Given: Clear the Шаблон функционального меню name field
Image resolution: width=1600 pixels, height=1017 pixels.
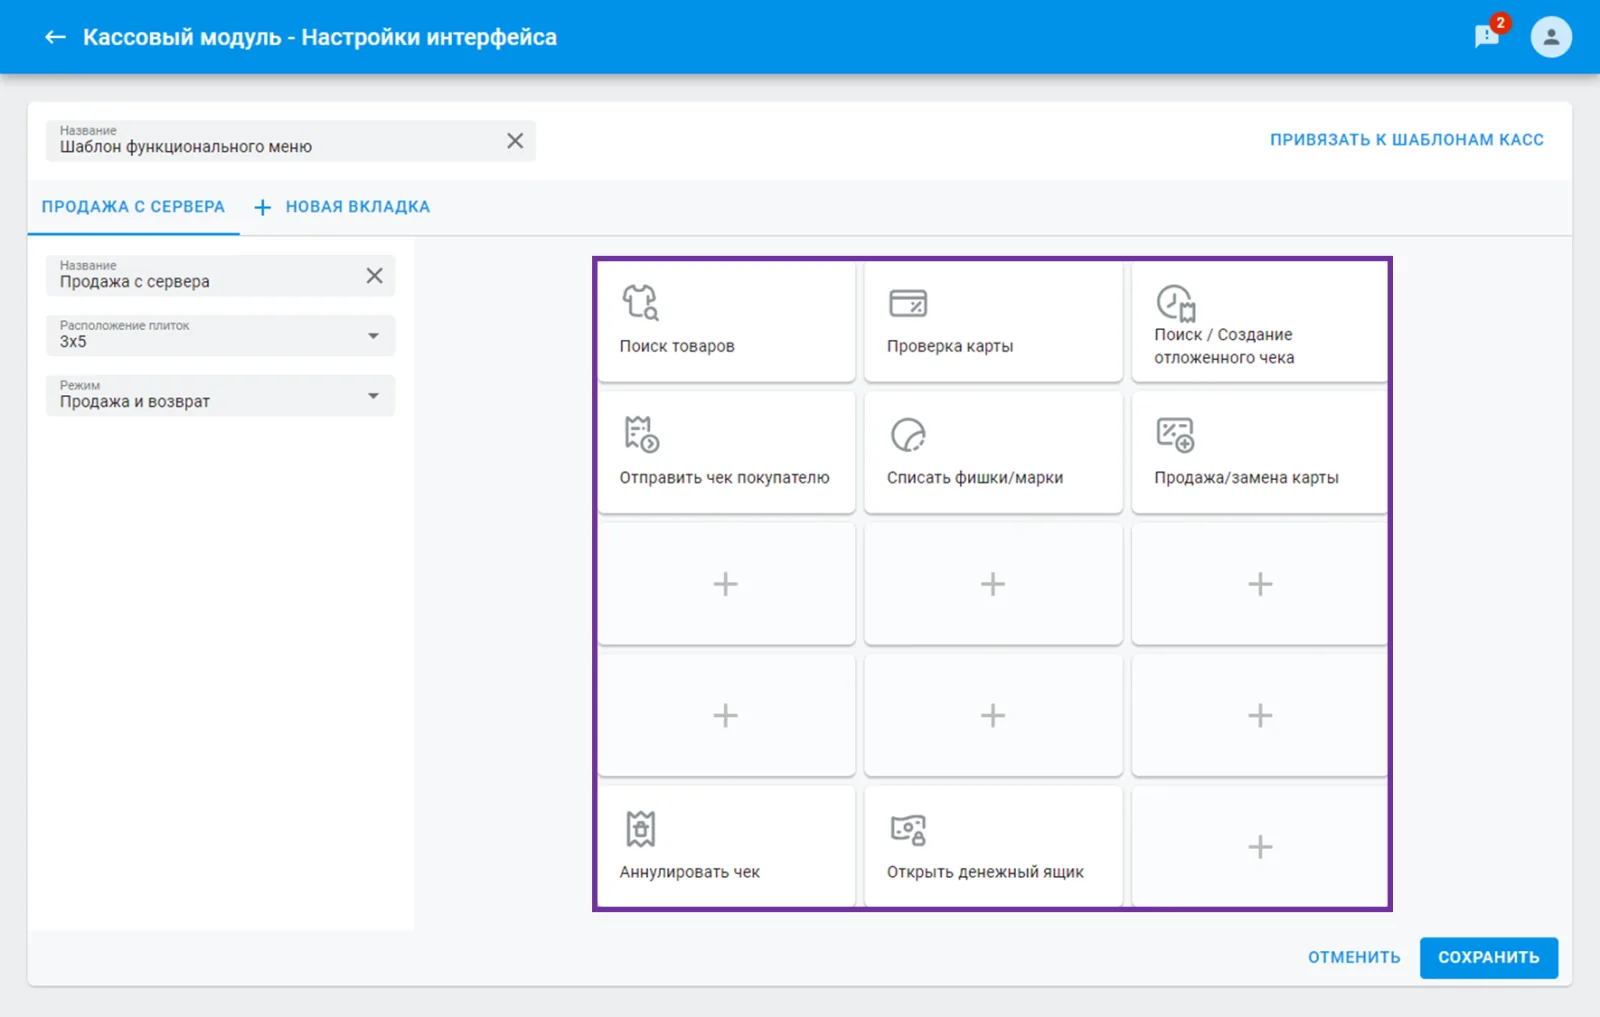Looking at the screenshot, I should (515, 141).
